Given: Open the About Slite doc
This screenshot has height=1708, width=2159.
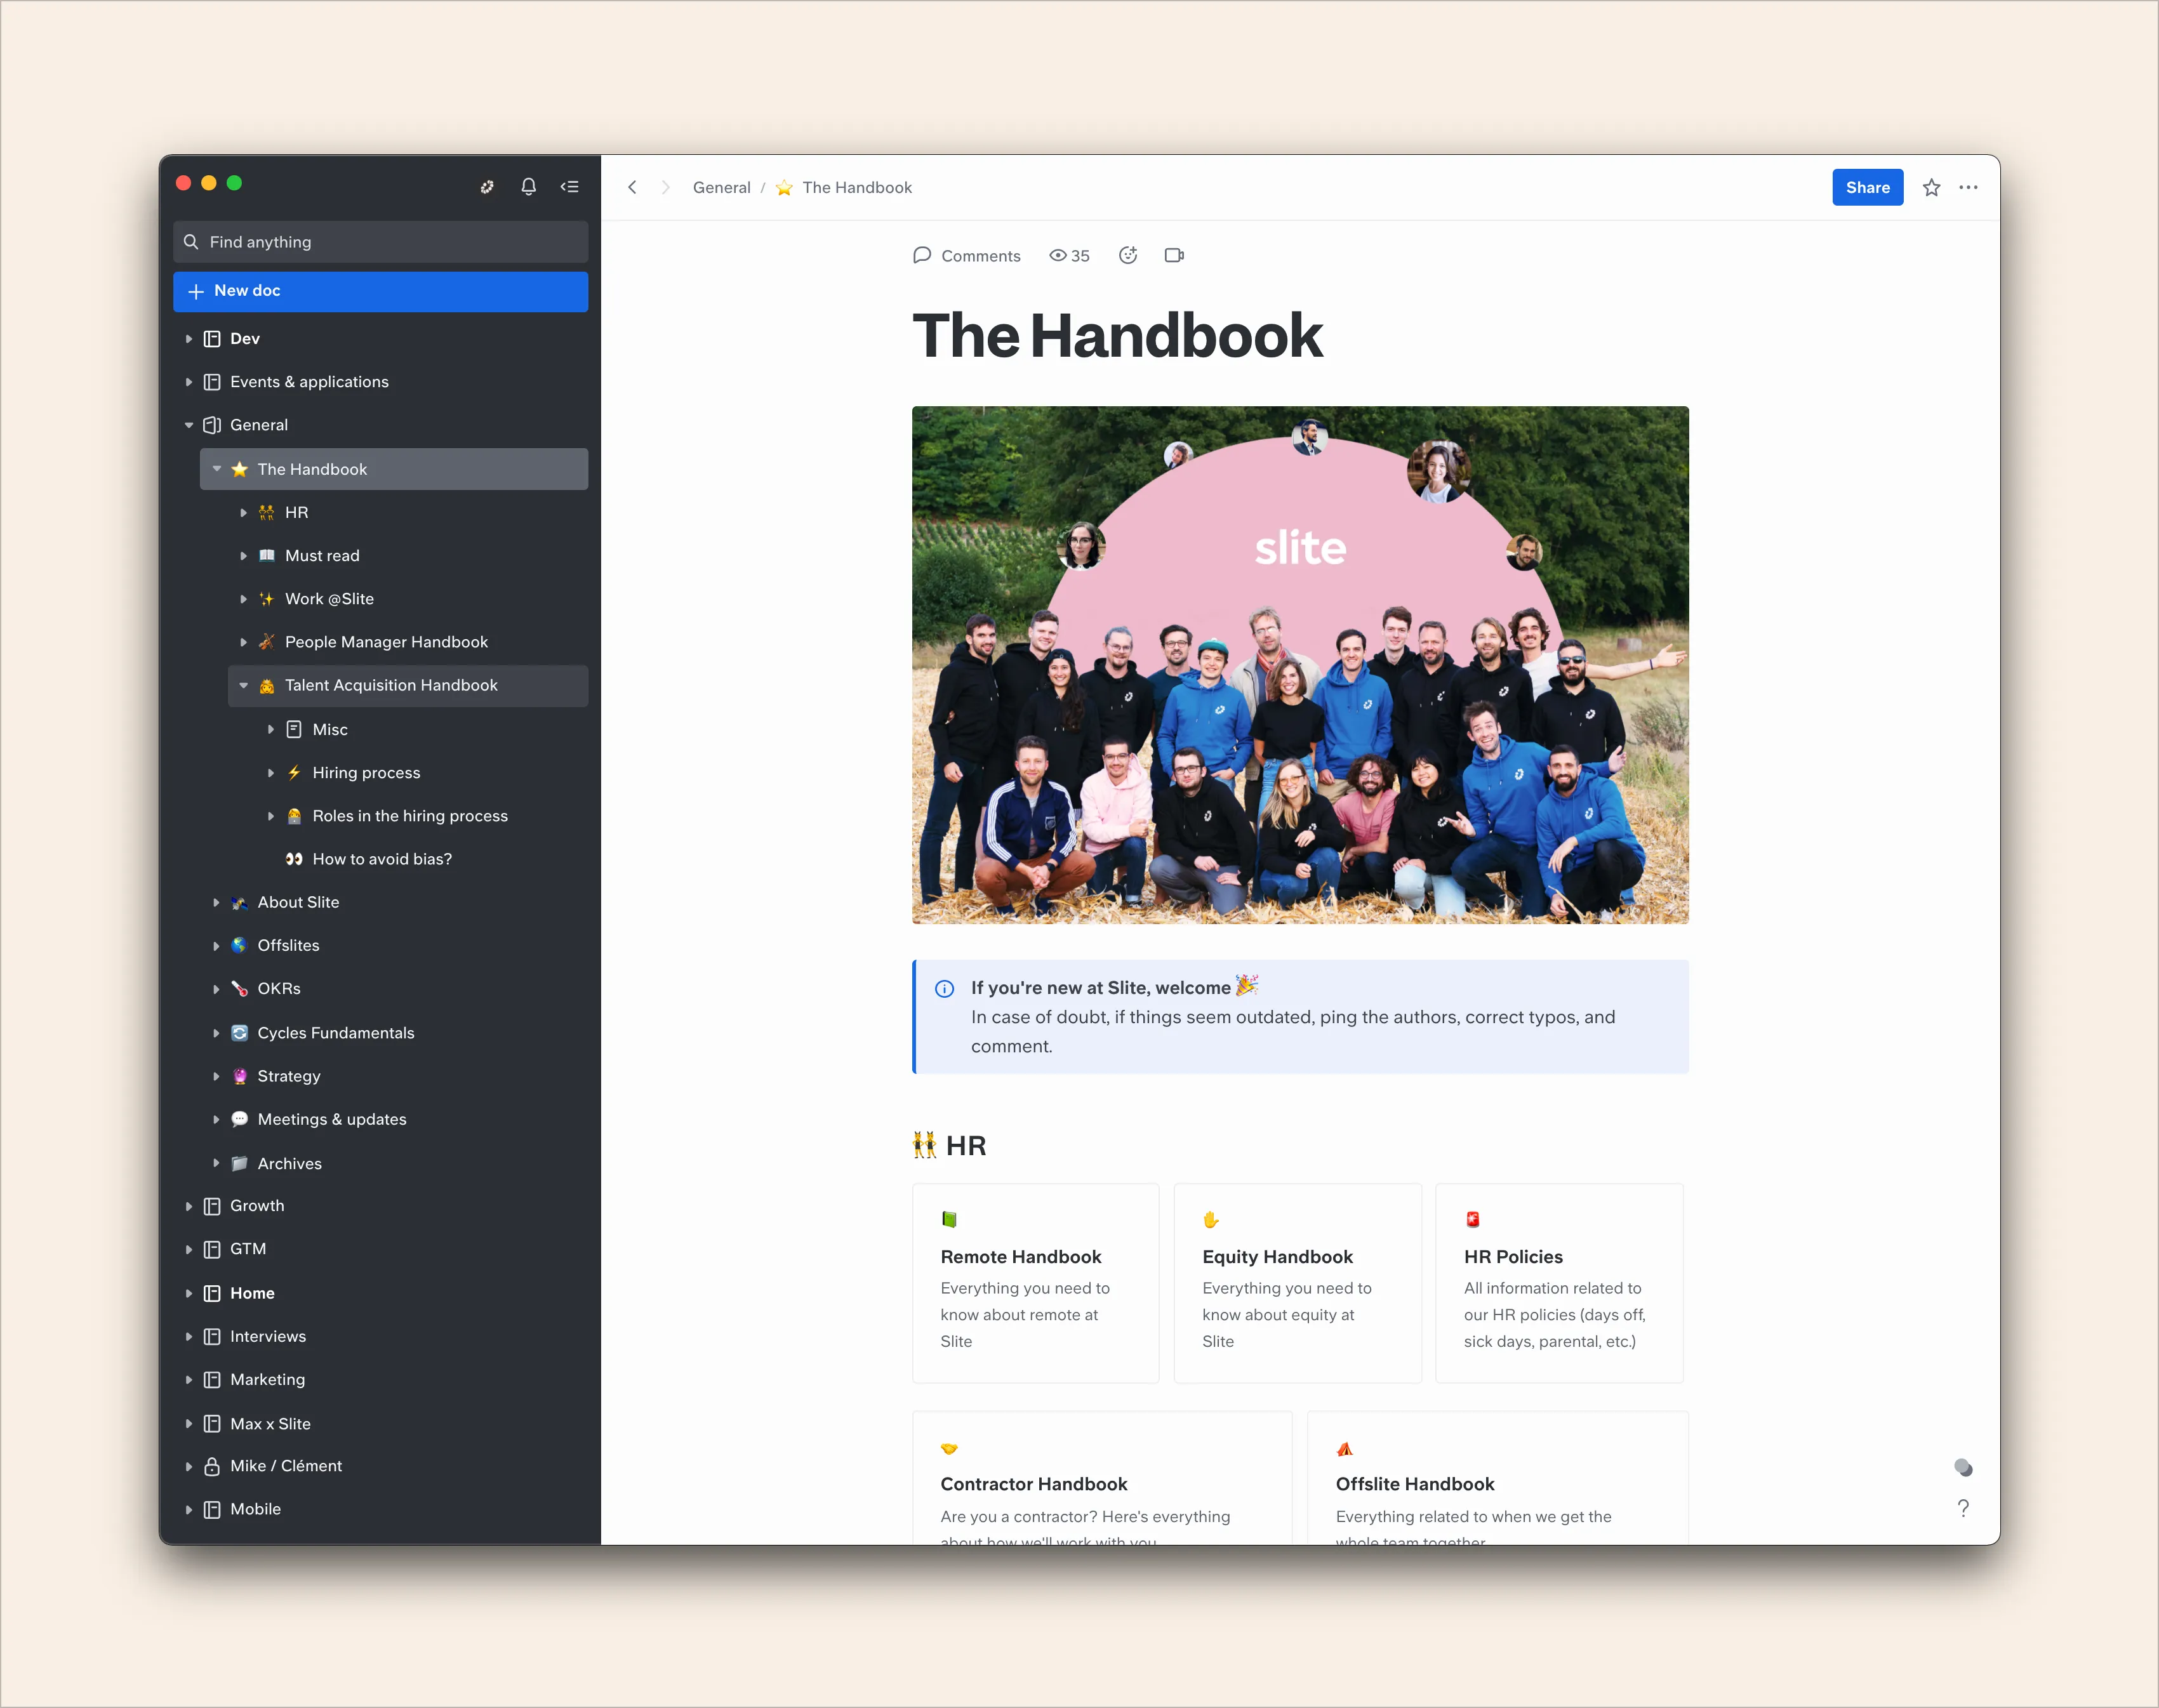Looking at the screenshot, I should pos(298,902).
